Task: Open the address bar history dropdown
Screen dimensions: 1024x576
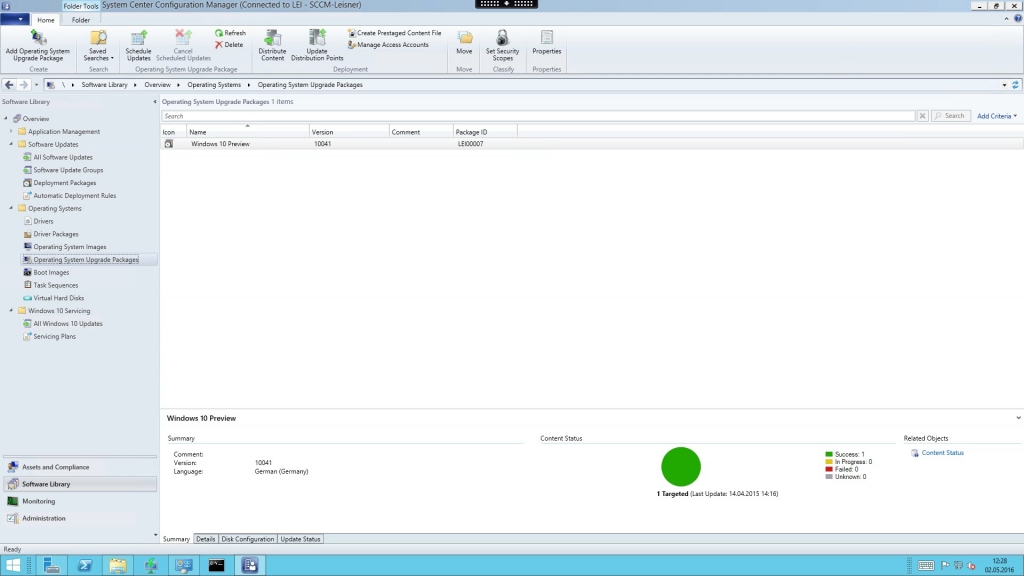Action: pyautogui.click(x=1004, y=85)
